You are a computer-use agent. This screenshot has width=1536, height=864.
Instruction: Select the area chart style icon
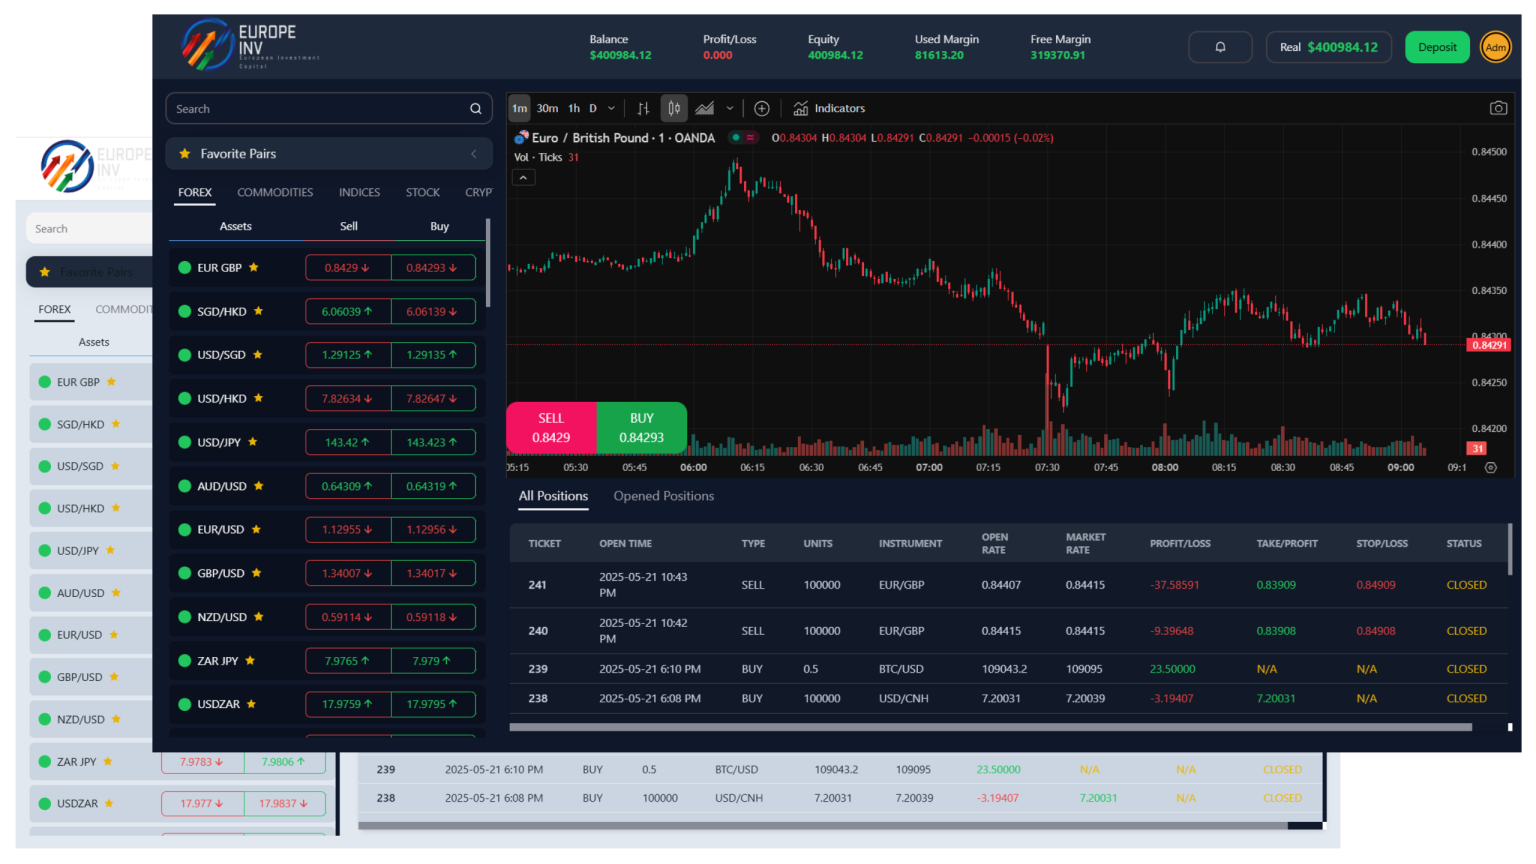705,108
